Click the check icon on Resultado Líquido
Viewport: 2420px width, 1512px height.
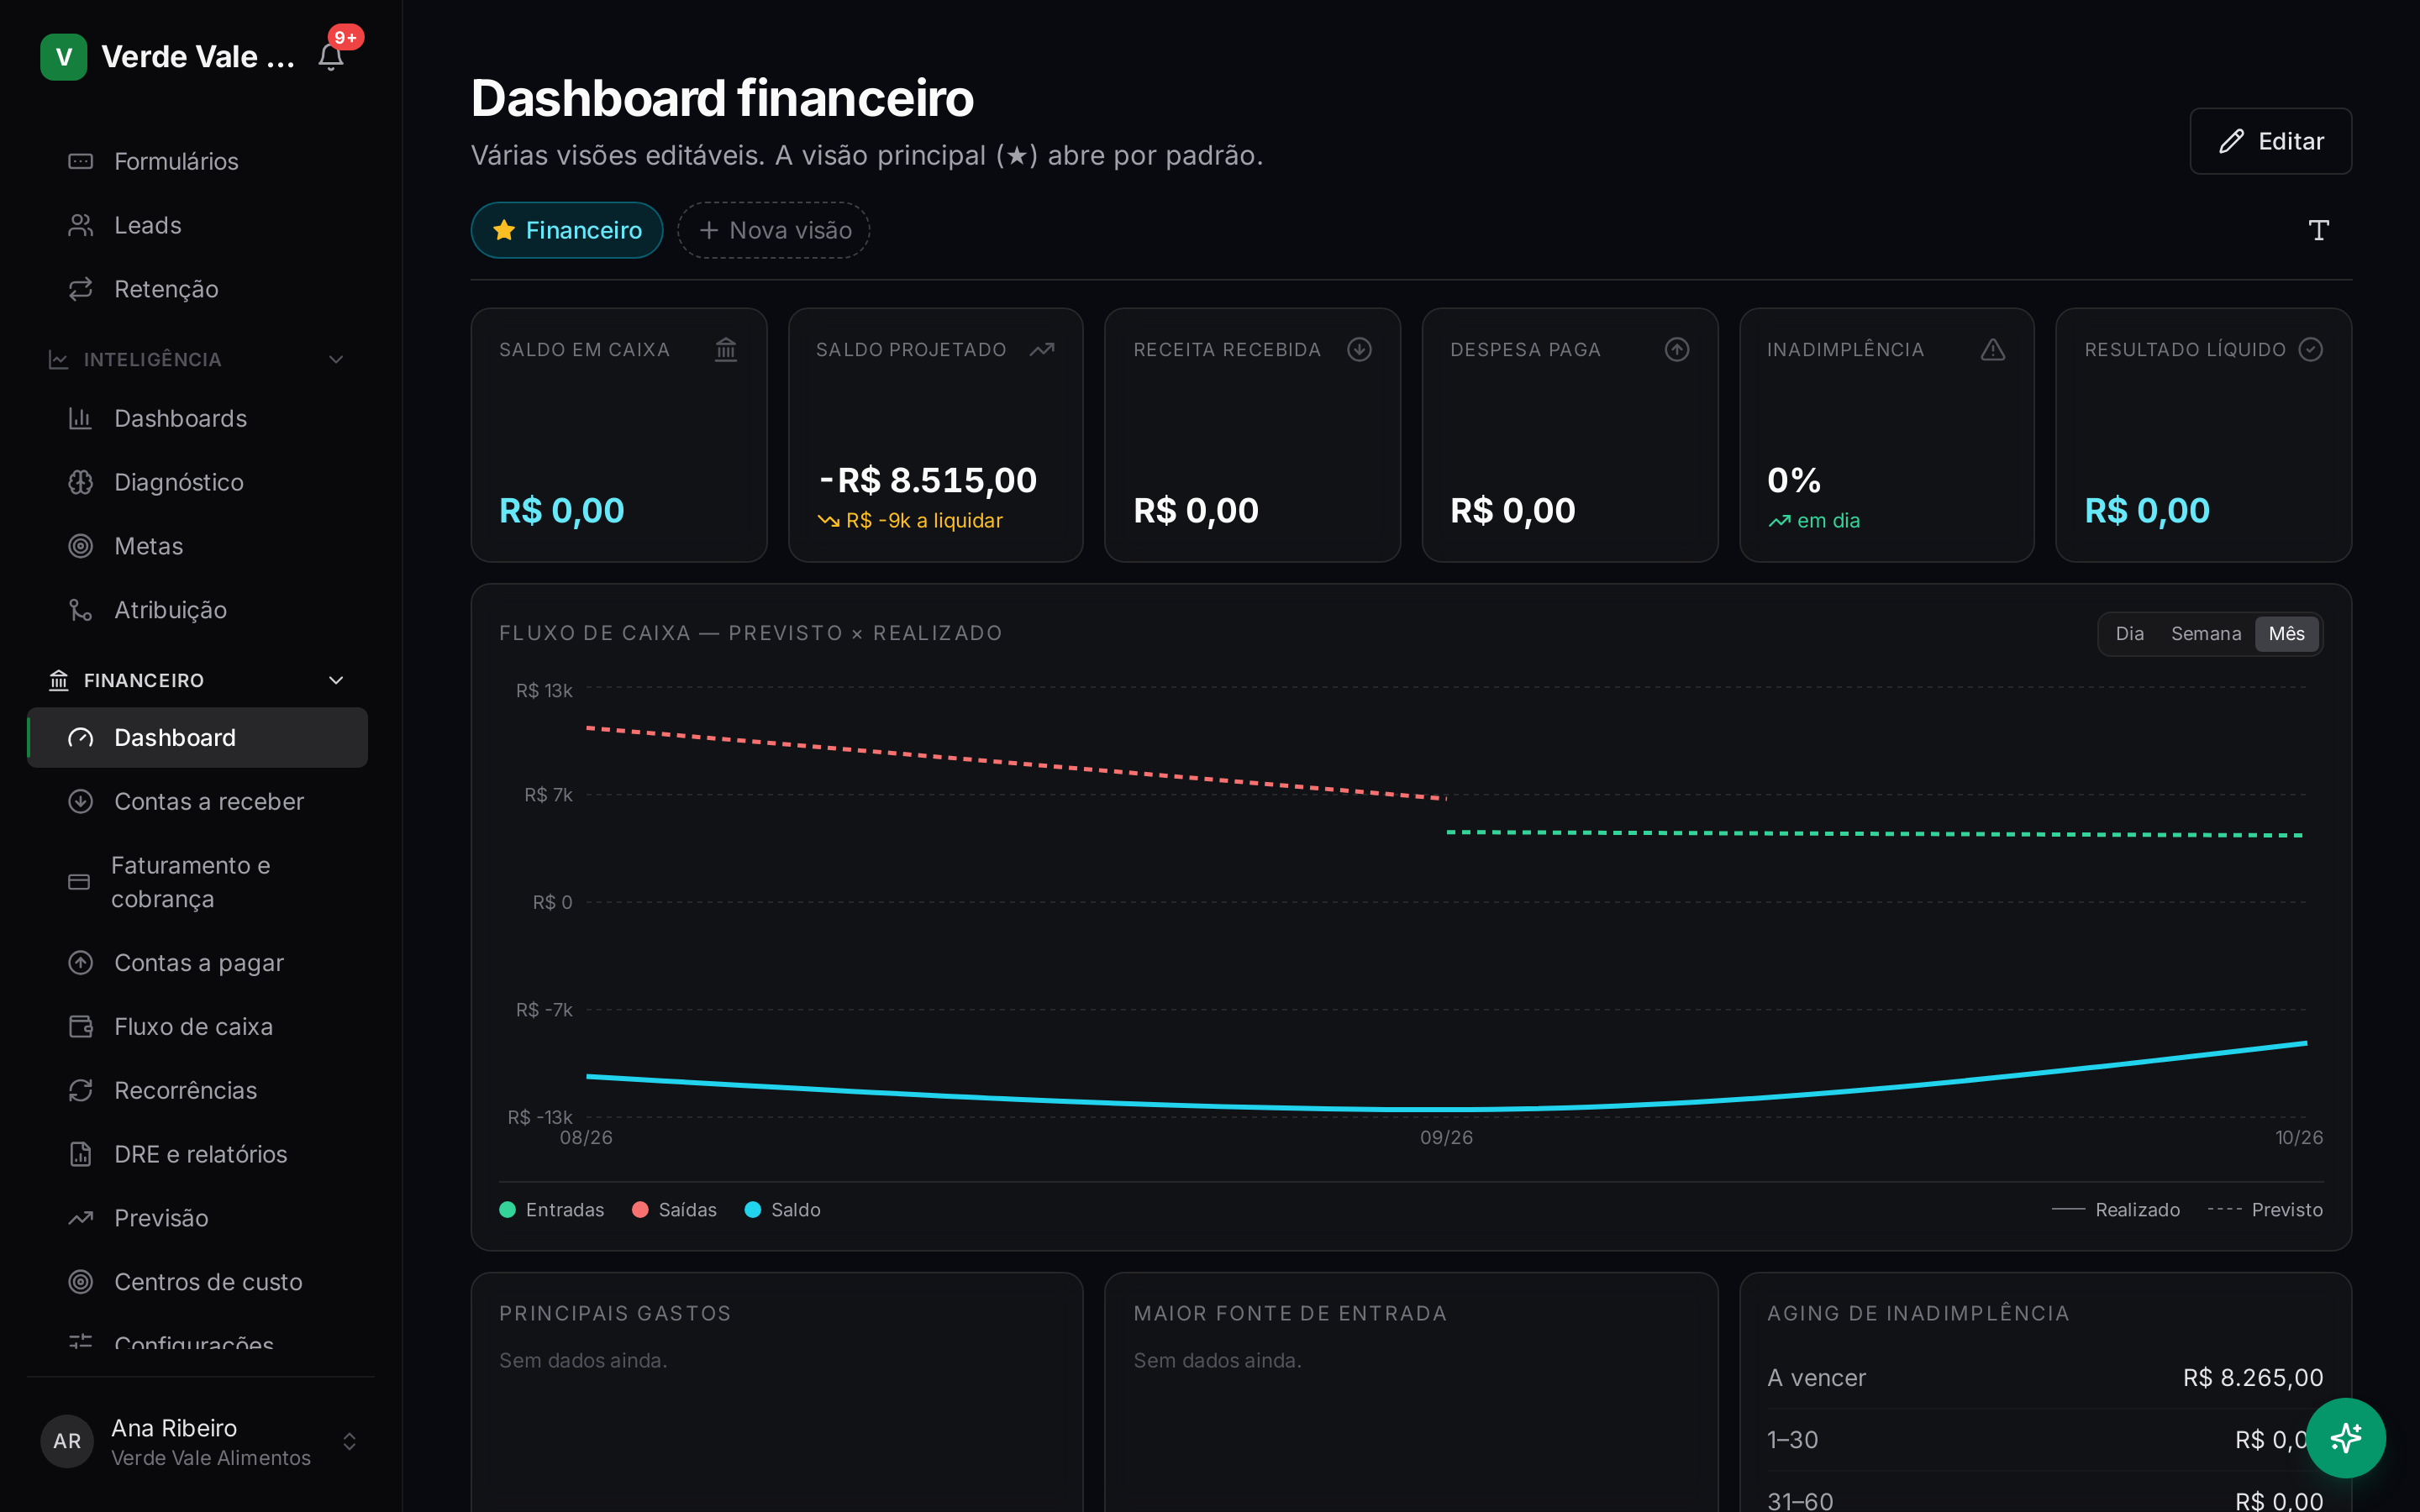coord(2310,349)
